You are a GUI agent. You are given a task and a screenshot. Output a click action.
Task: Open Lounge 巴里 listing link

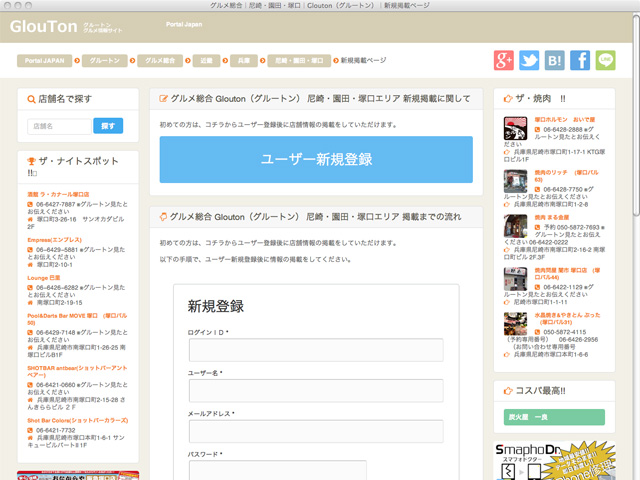44,278
